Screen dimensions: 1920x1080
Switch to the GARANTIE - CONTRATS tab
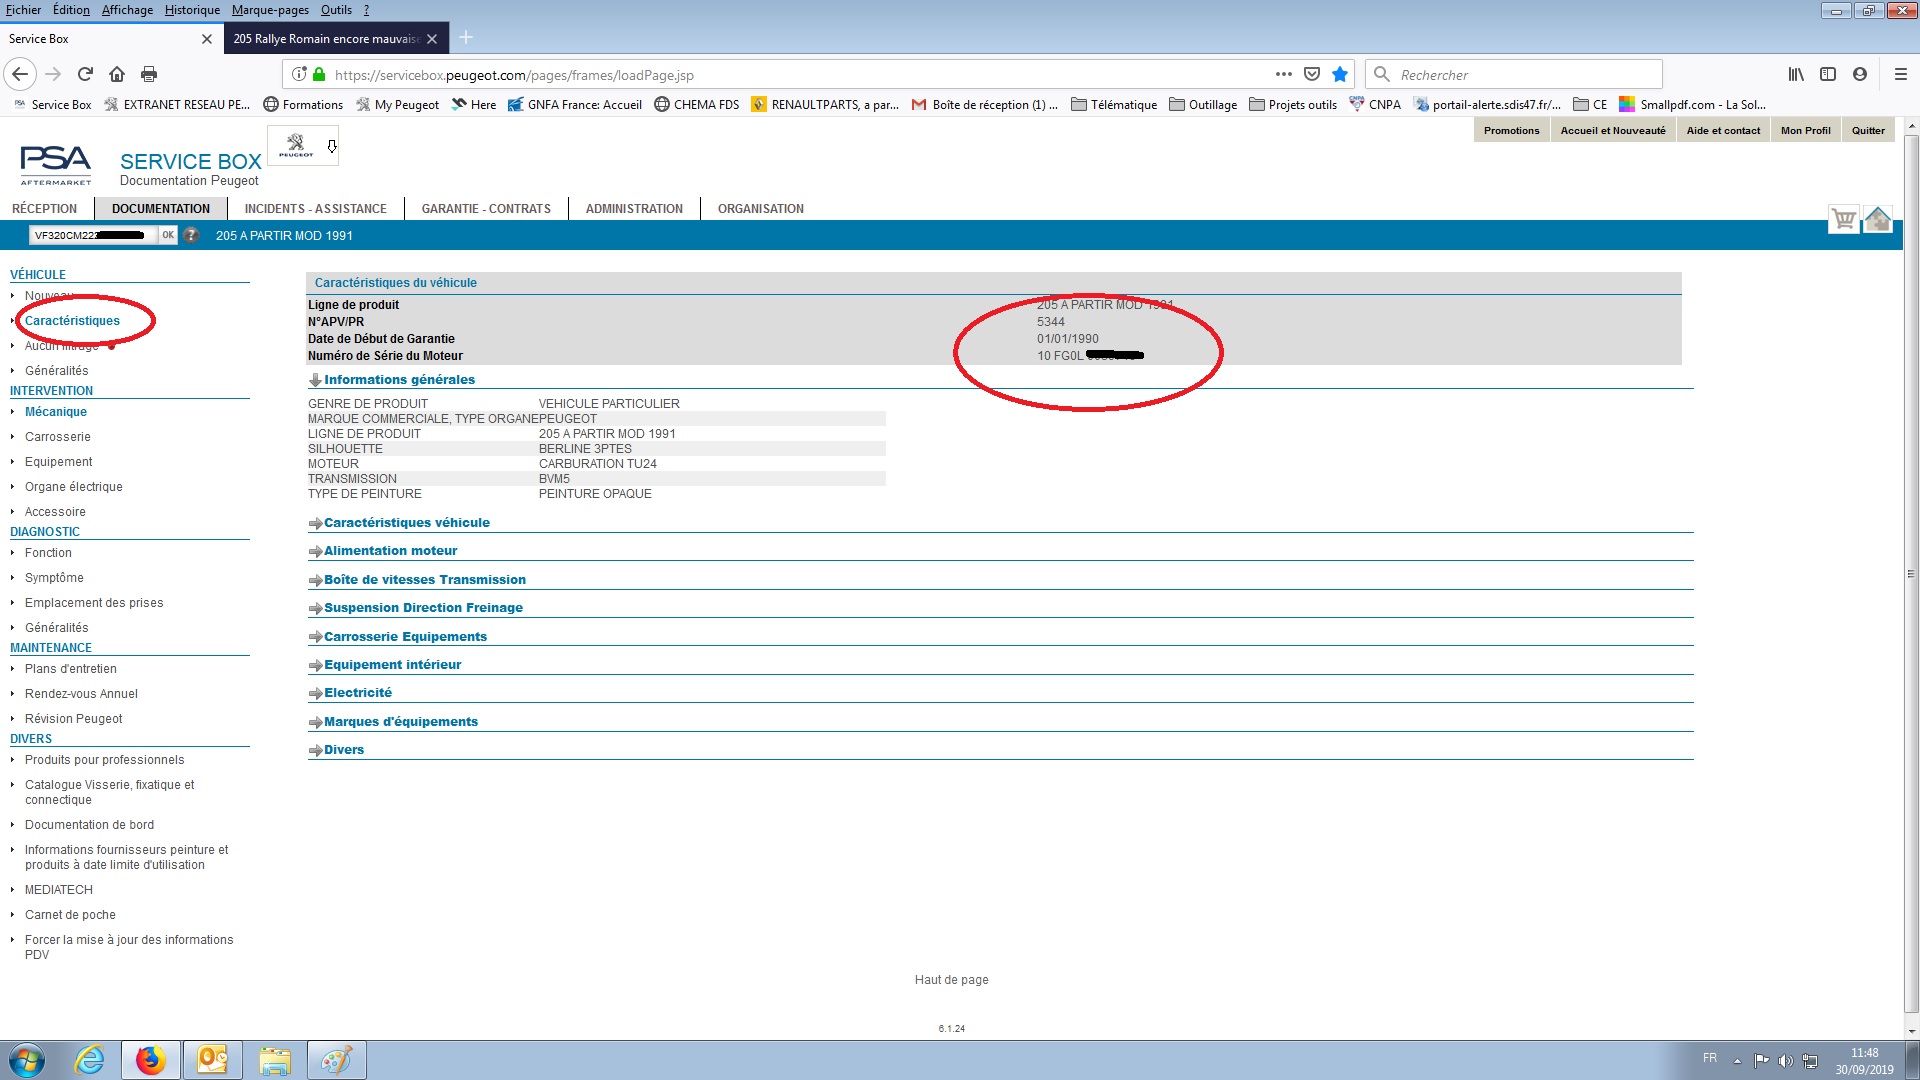click(486, 209)
